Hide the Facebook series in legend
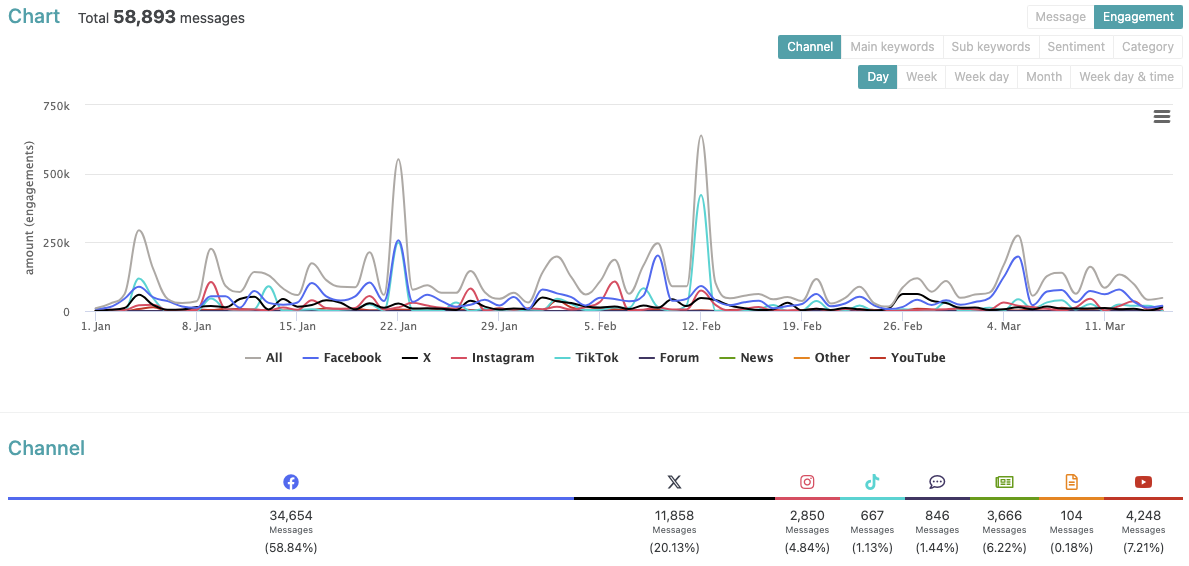 (x=342, y=358)
